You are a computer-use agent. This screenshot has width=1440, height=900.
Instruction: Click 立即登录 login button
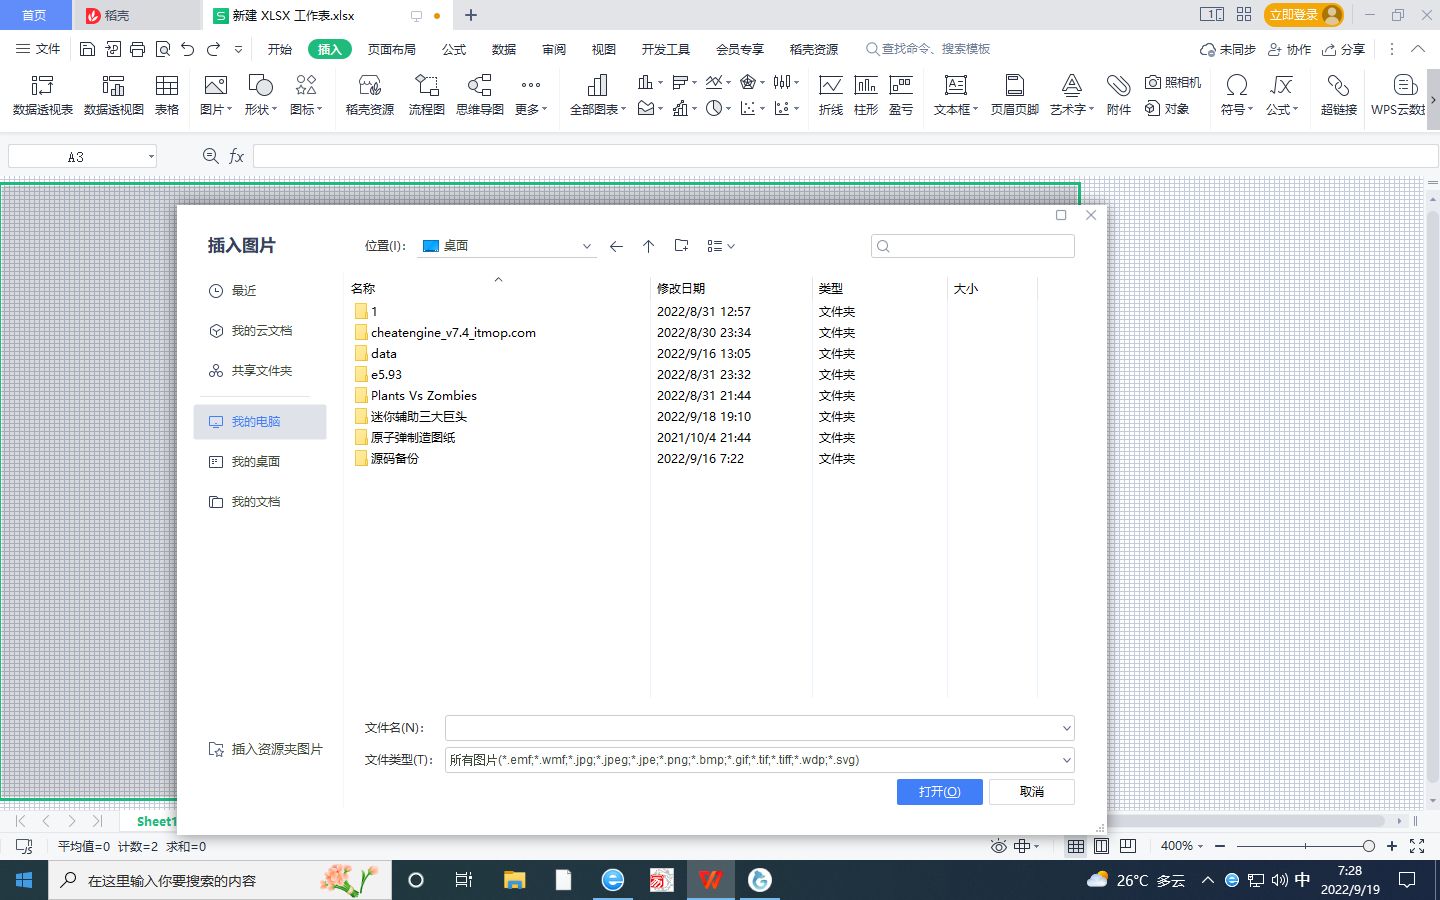[1305, 15]
